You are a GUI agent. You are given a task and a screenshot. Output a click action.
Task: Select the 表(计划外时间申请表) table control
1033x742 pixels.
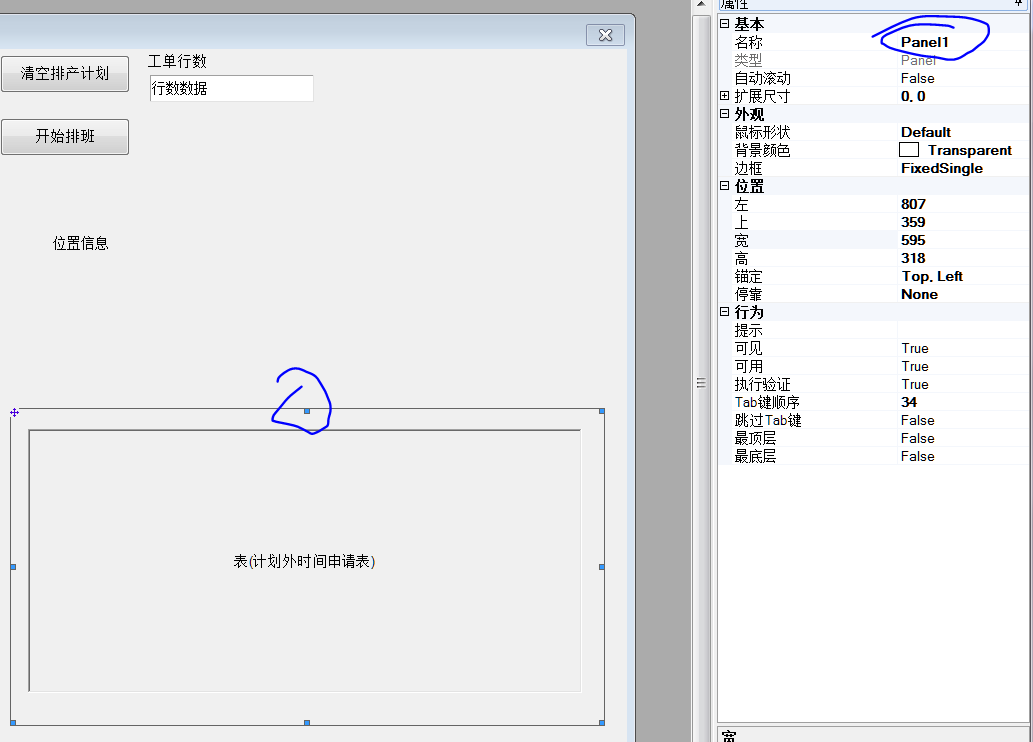click(304, 561)
